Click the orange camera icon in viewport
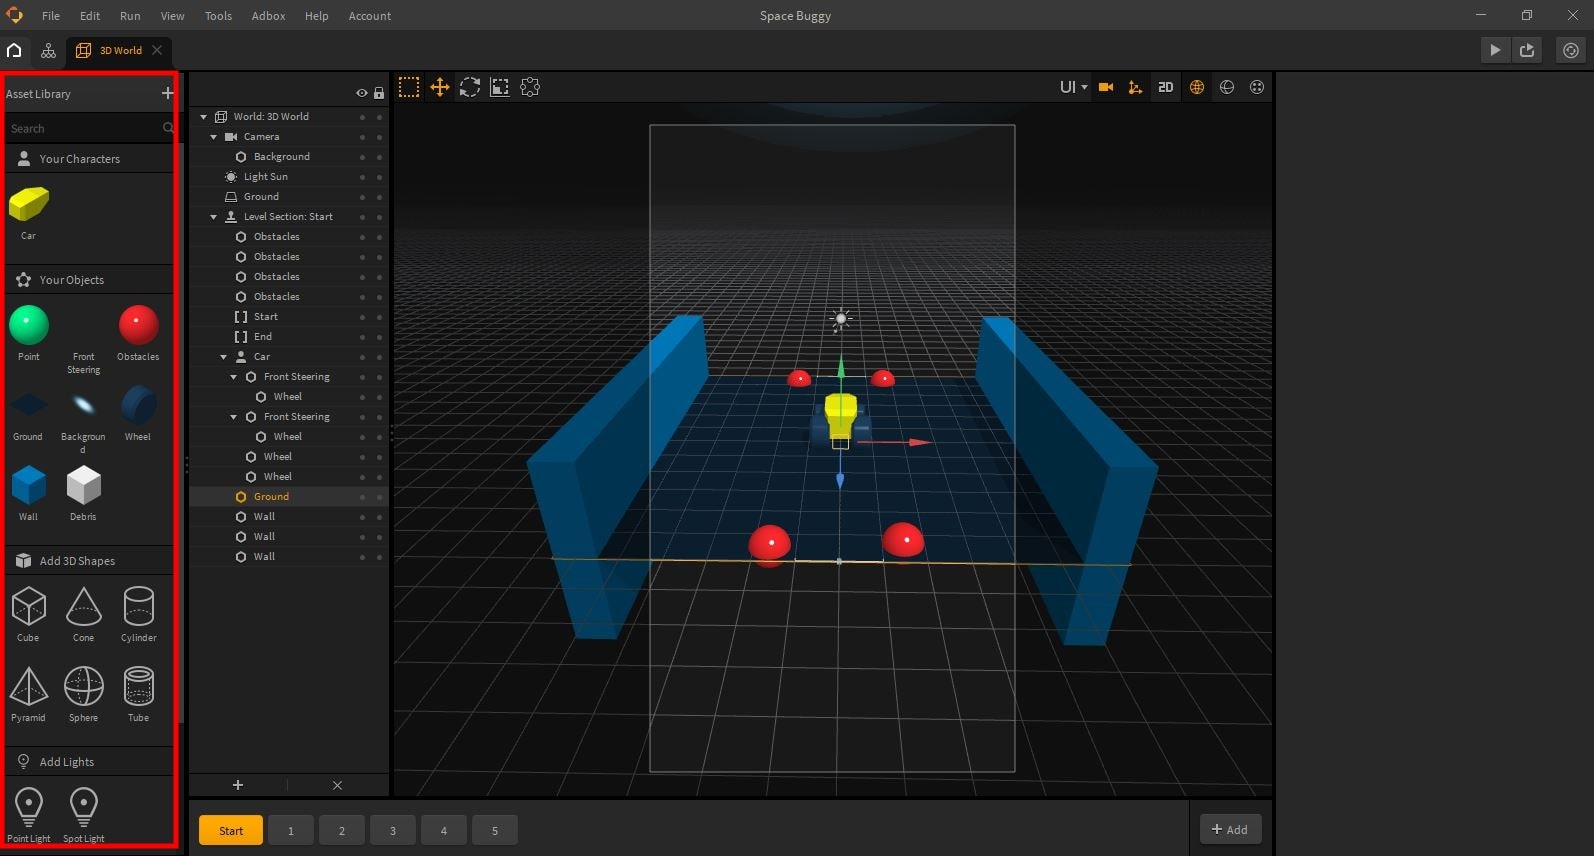This screenshot has height=856, width=1594. click(x=1106, y=88)
